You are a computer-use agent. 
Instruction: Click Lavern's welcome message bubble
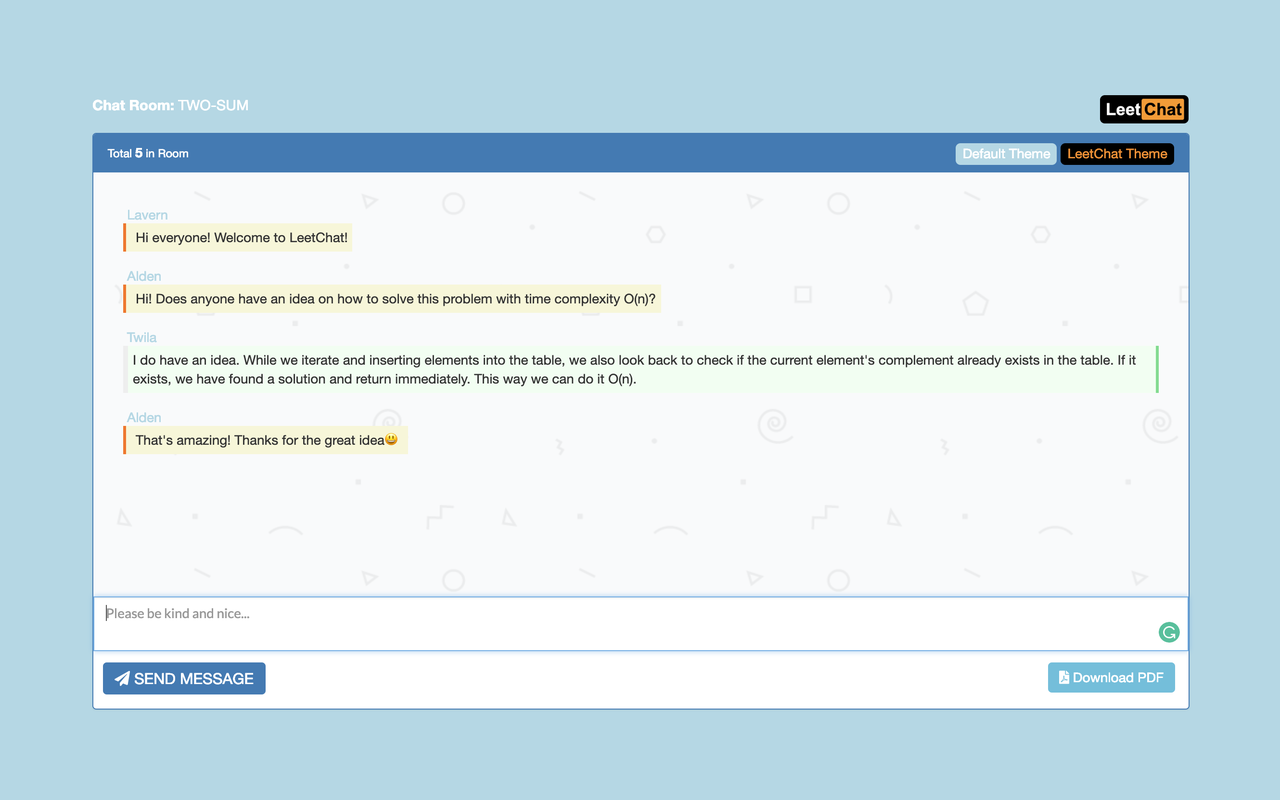(x=238, y=237)
